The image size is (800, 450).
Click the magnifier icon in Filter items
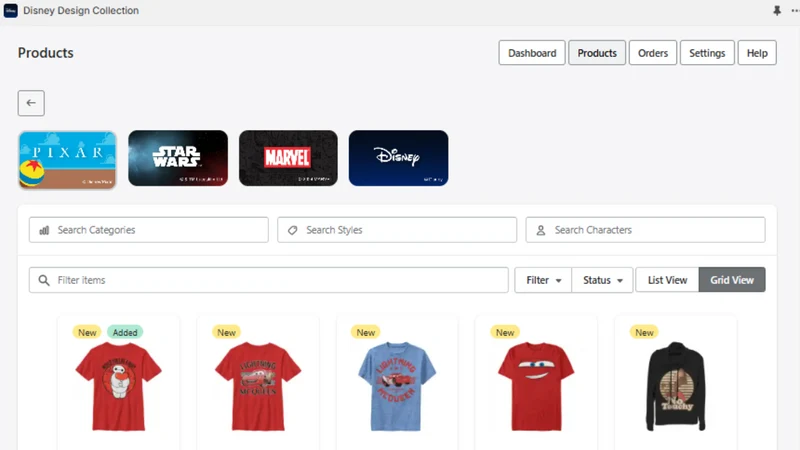click(x=44, y=280)
